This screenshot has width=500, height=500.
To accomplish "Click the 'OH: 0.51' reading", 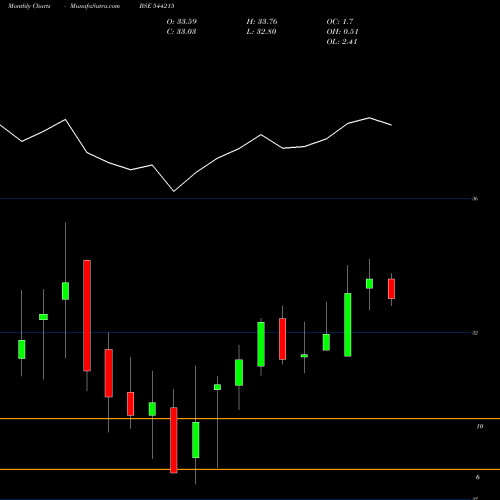I will coord(342,32).
